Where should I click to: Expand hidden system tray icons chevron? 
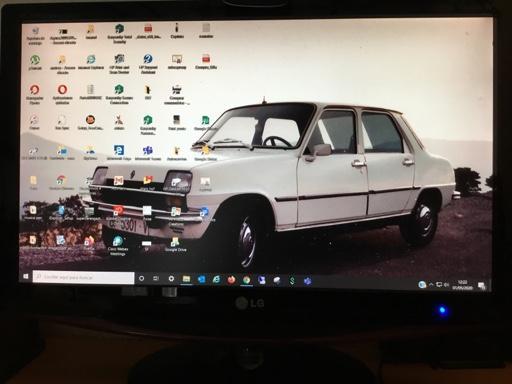(x=431, y=284)
